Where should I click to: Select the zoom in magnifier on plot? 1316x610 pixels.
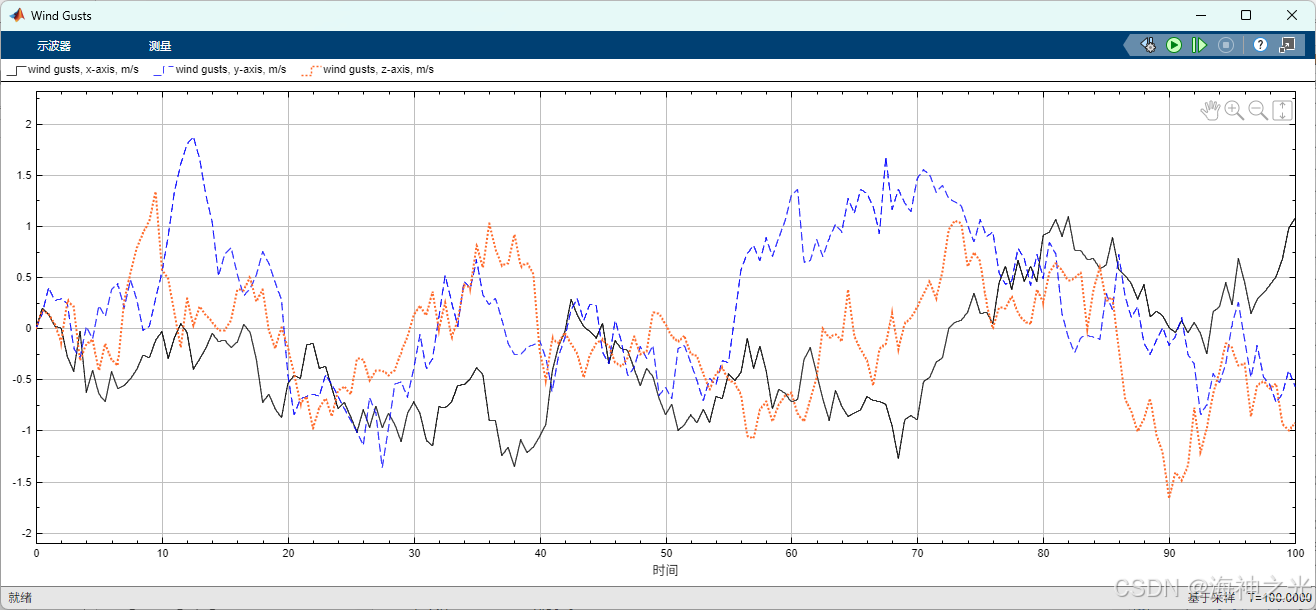(1234, 111)
